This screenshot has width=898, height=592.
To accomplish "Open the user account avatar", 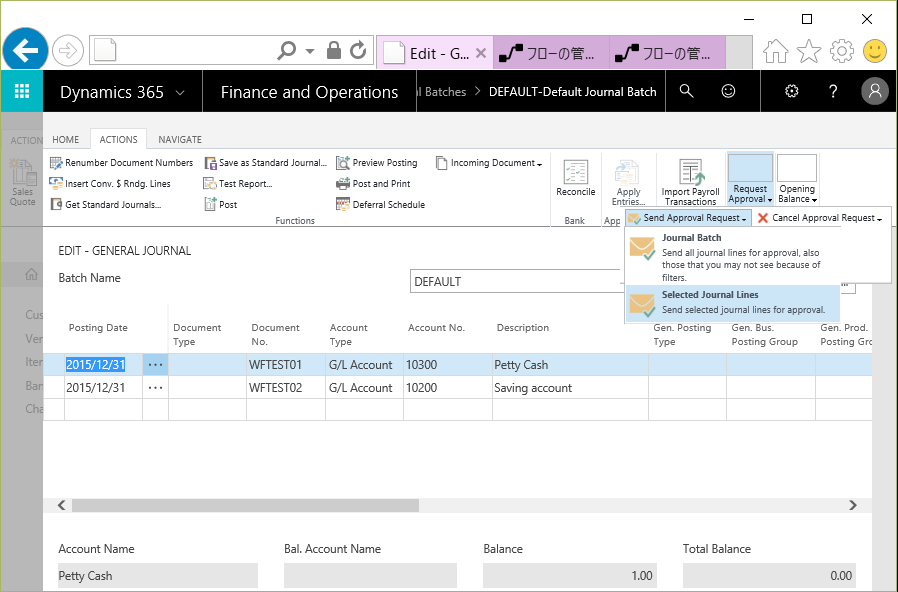I will [x=875, y=91].
